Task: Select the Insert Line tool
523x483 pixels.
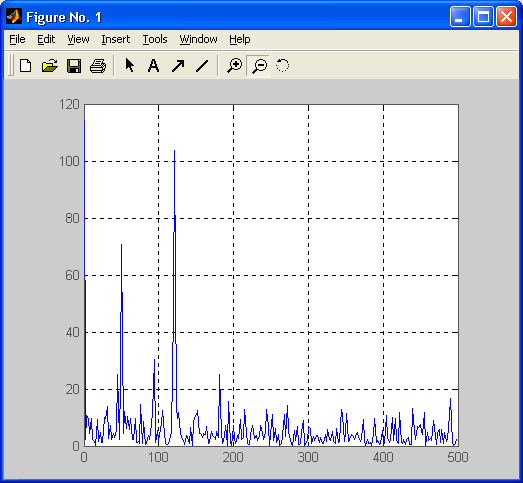Action: point(202,66)
